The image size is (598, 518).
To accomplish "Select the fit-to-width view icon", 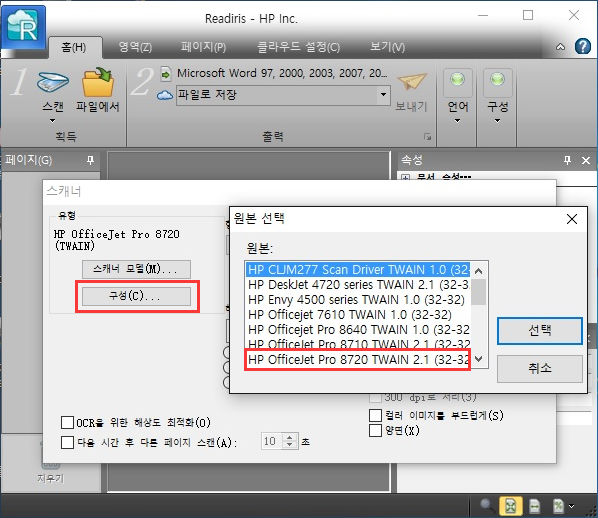I will (x=534, y=506).
